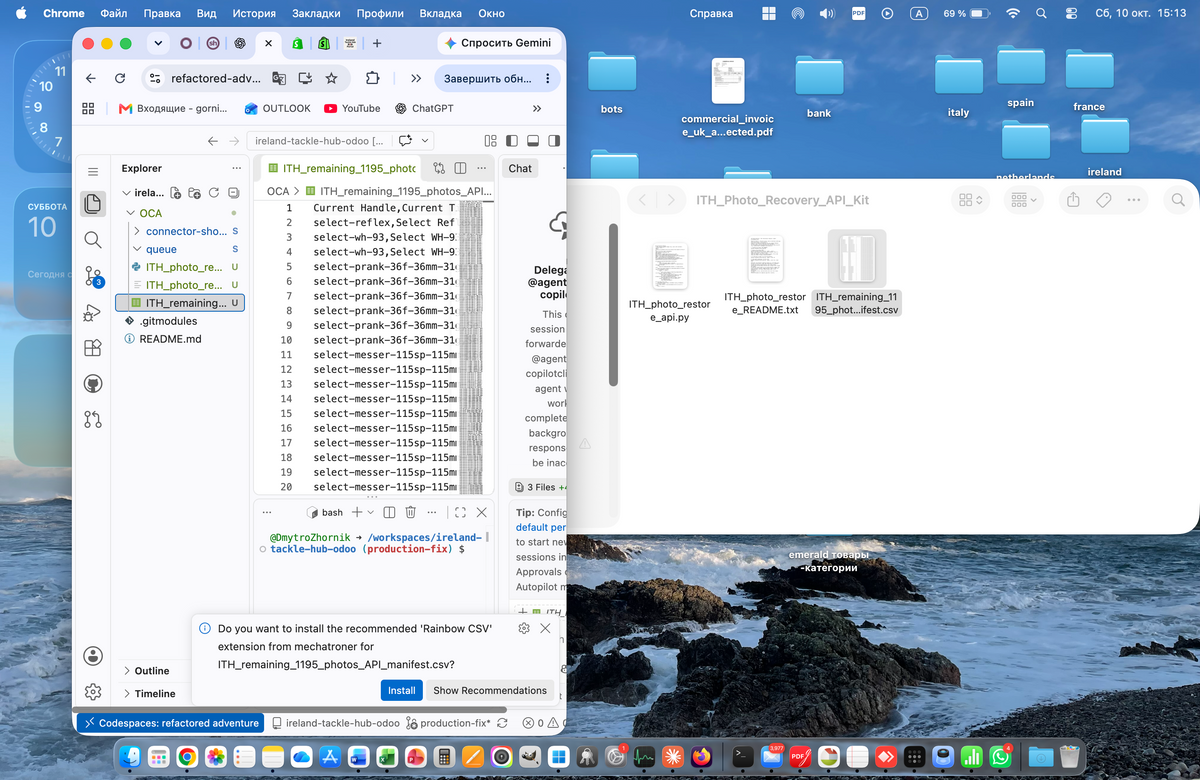Open the GitHub view in the activity bar

point(93,384)
